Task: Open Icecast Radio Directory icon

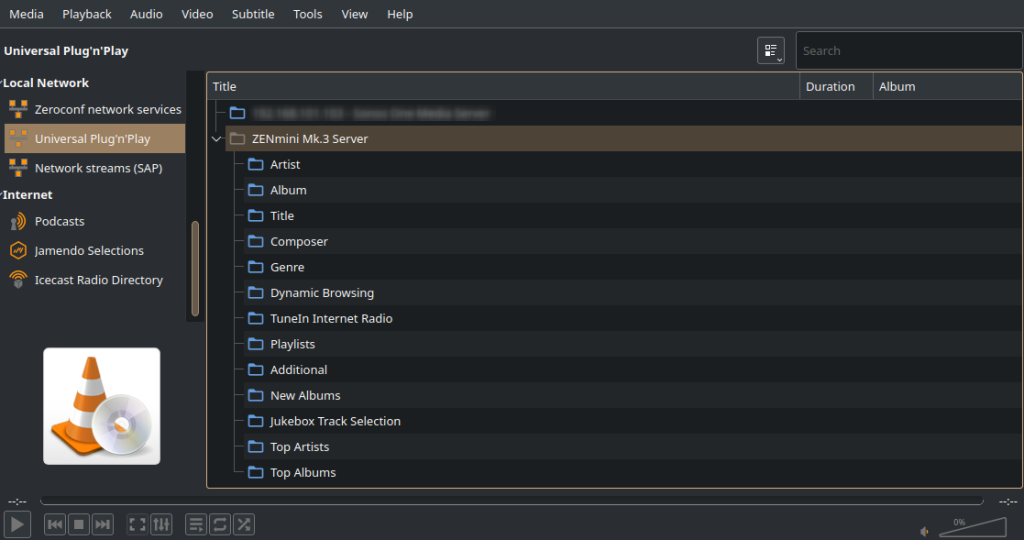Action: tap(18, 279)
